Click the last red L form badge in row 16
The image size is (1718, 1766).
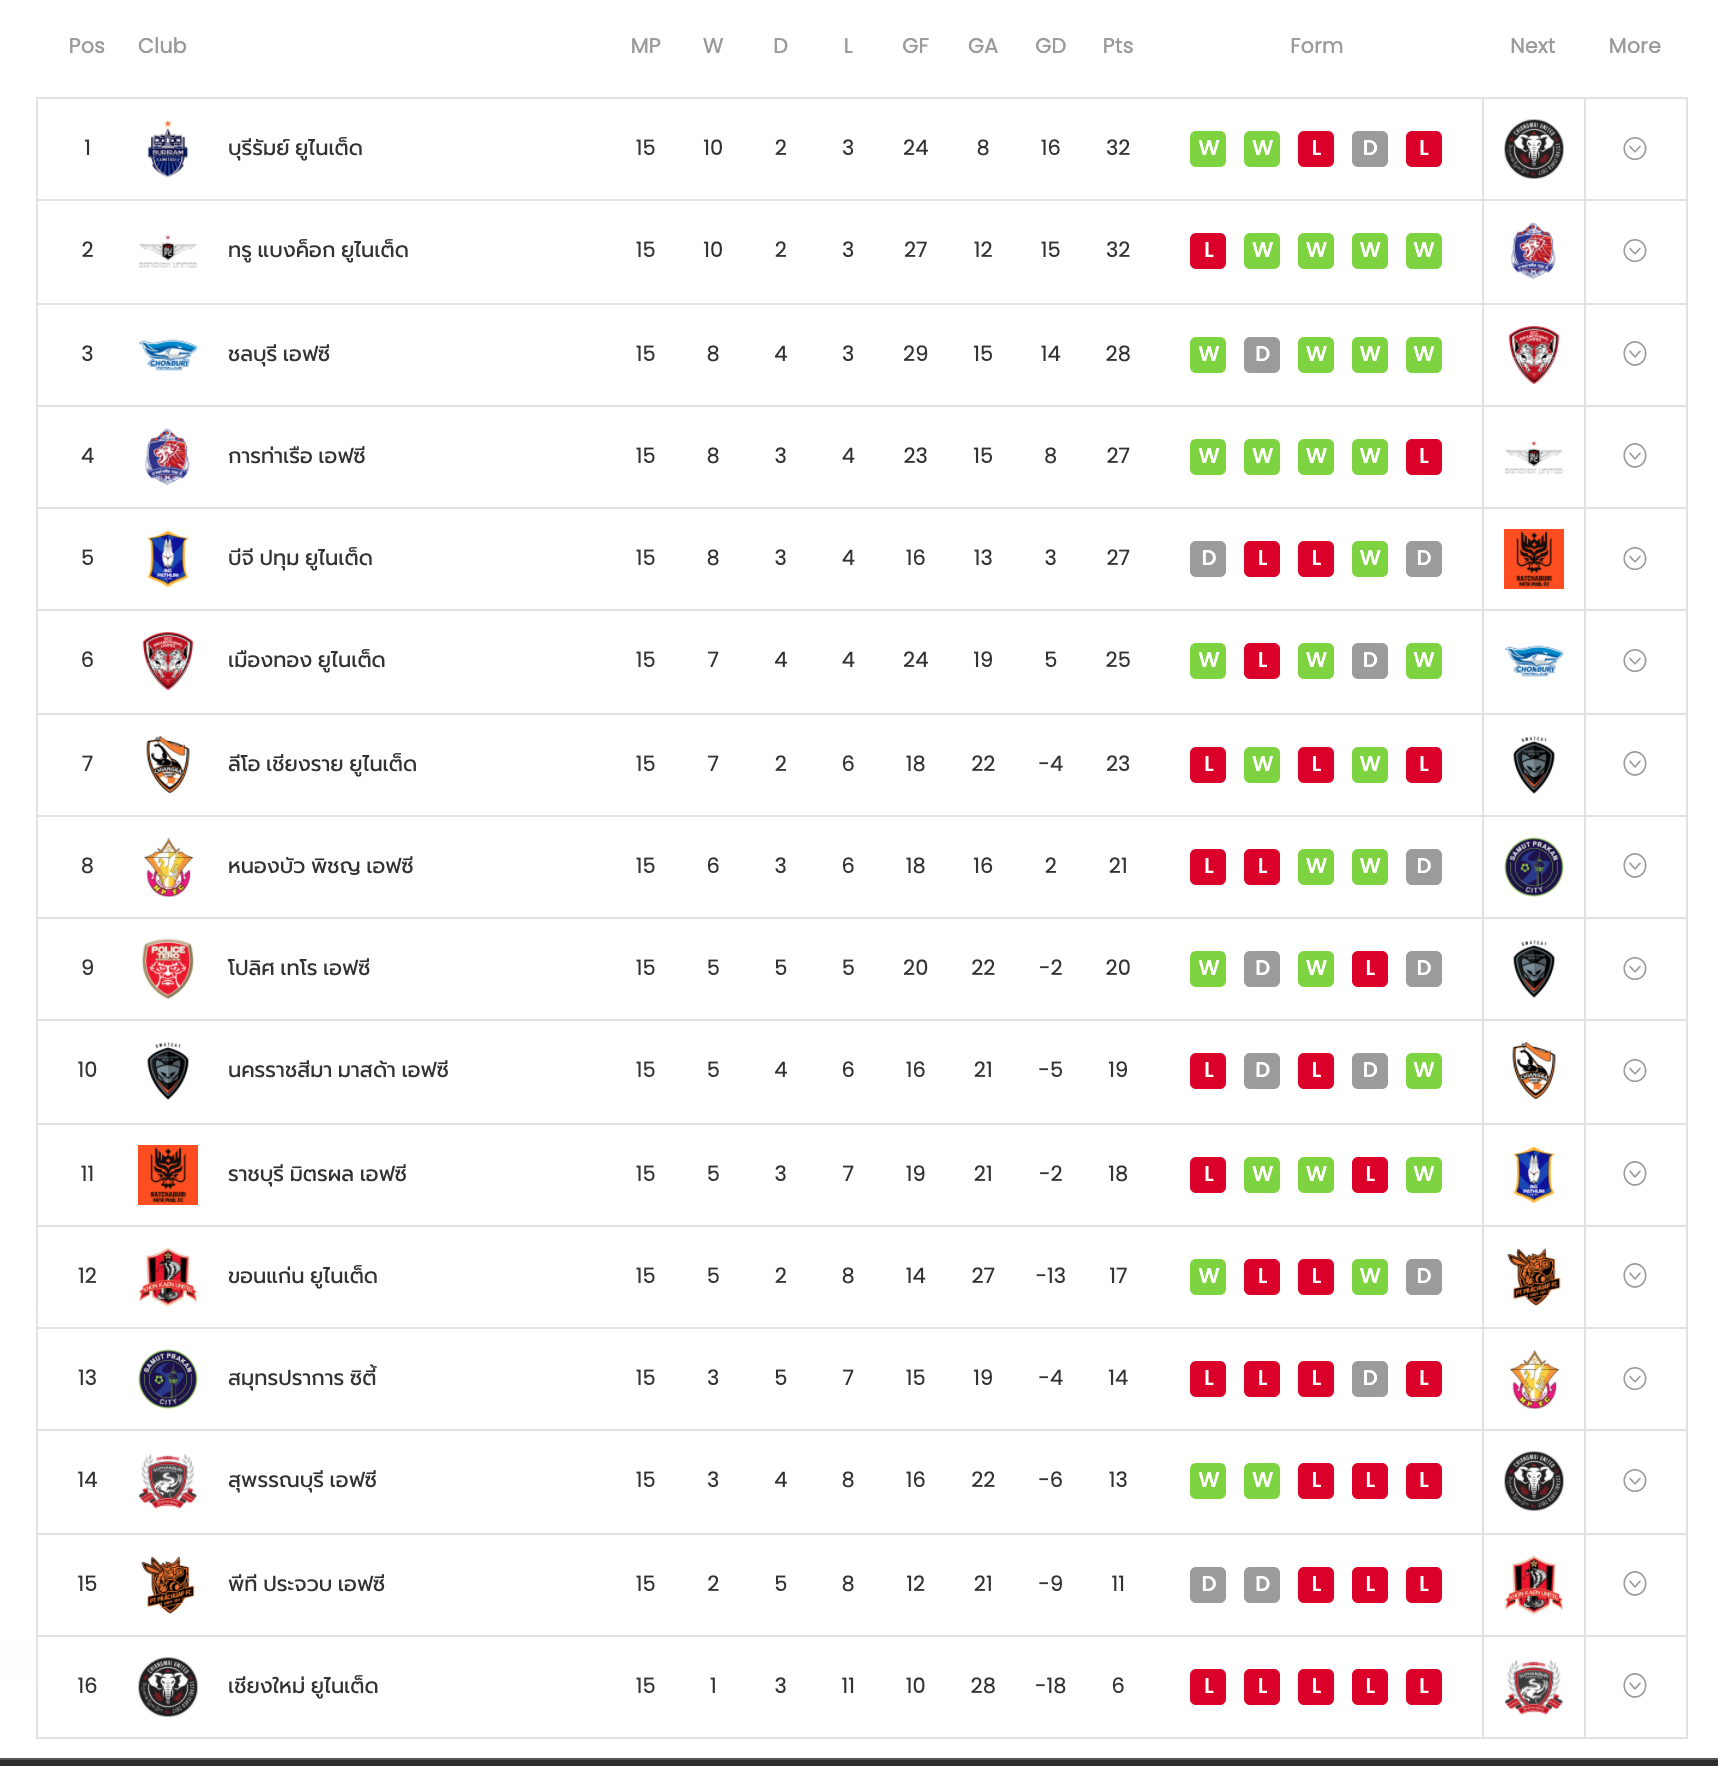1424,1686
